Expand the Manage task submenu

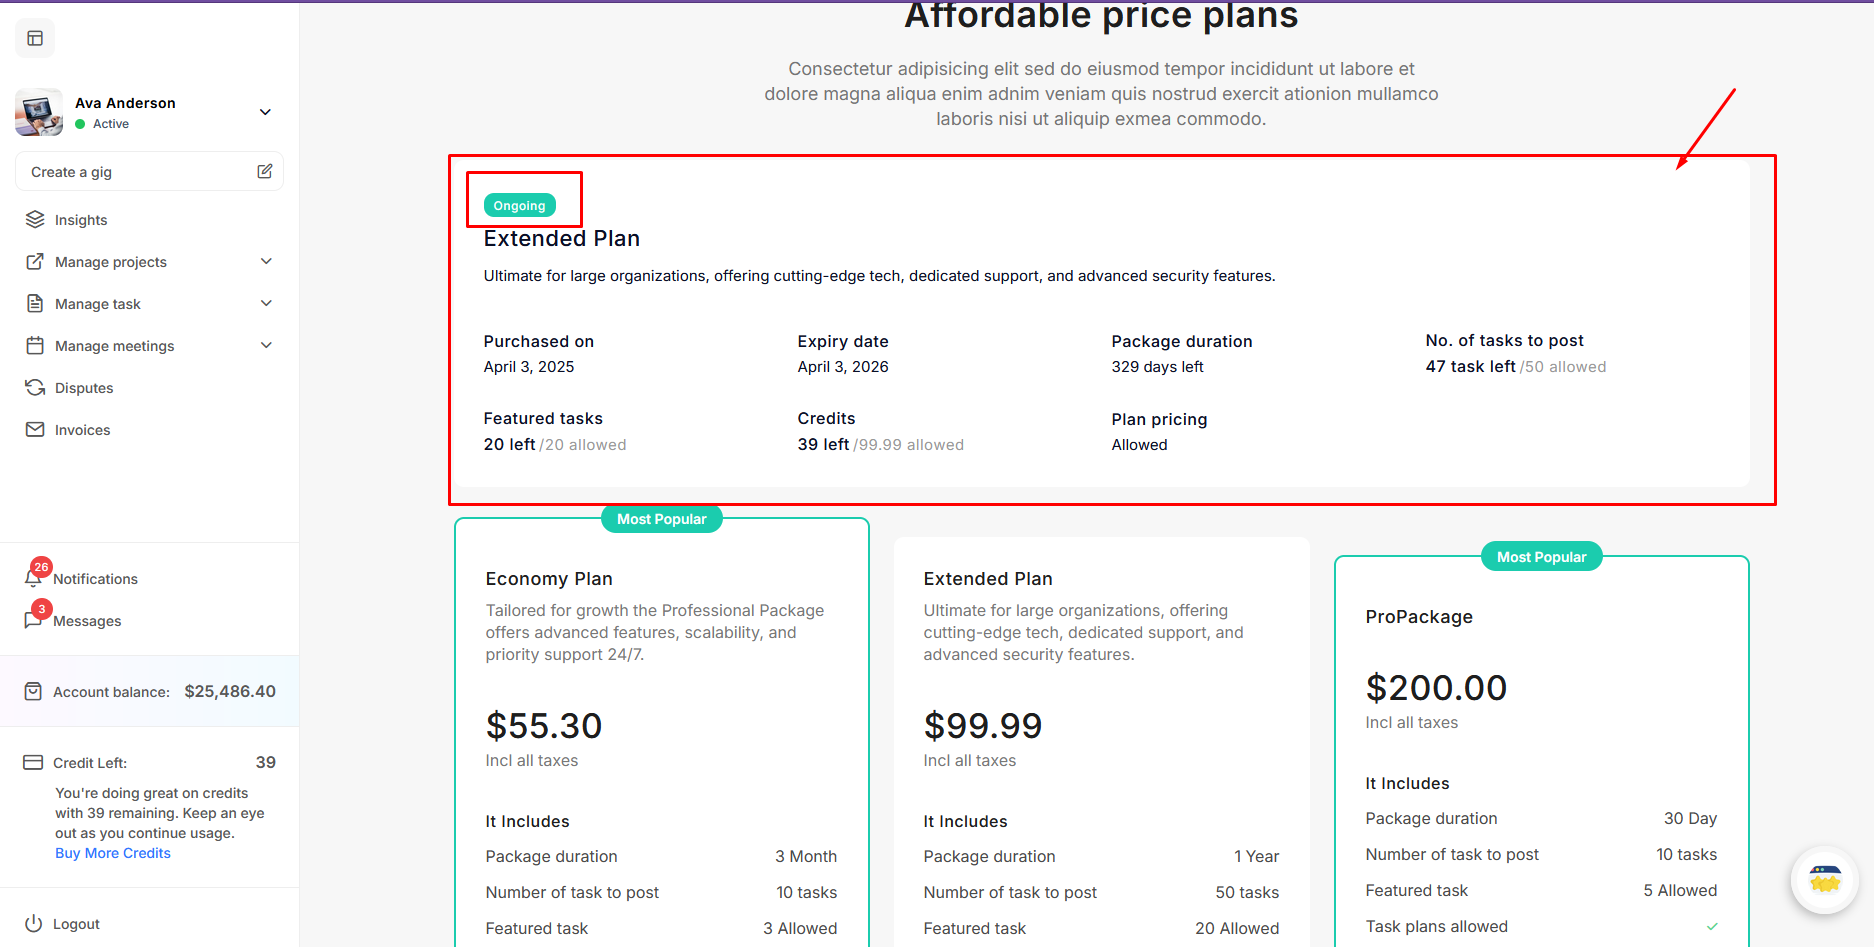pyautogui.click(x=266, y=304)
